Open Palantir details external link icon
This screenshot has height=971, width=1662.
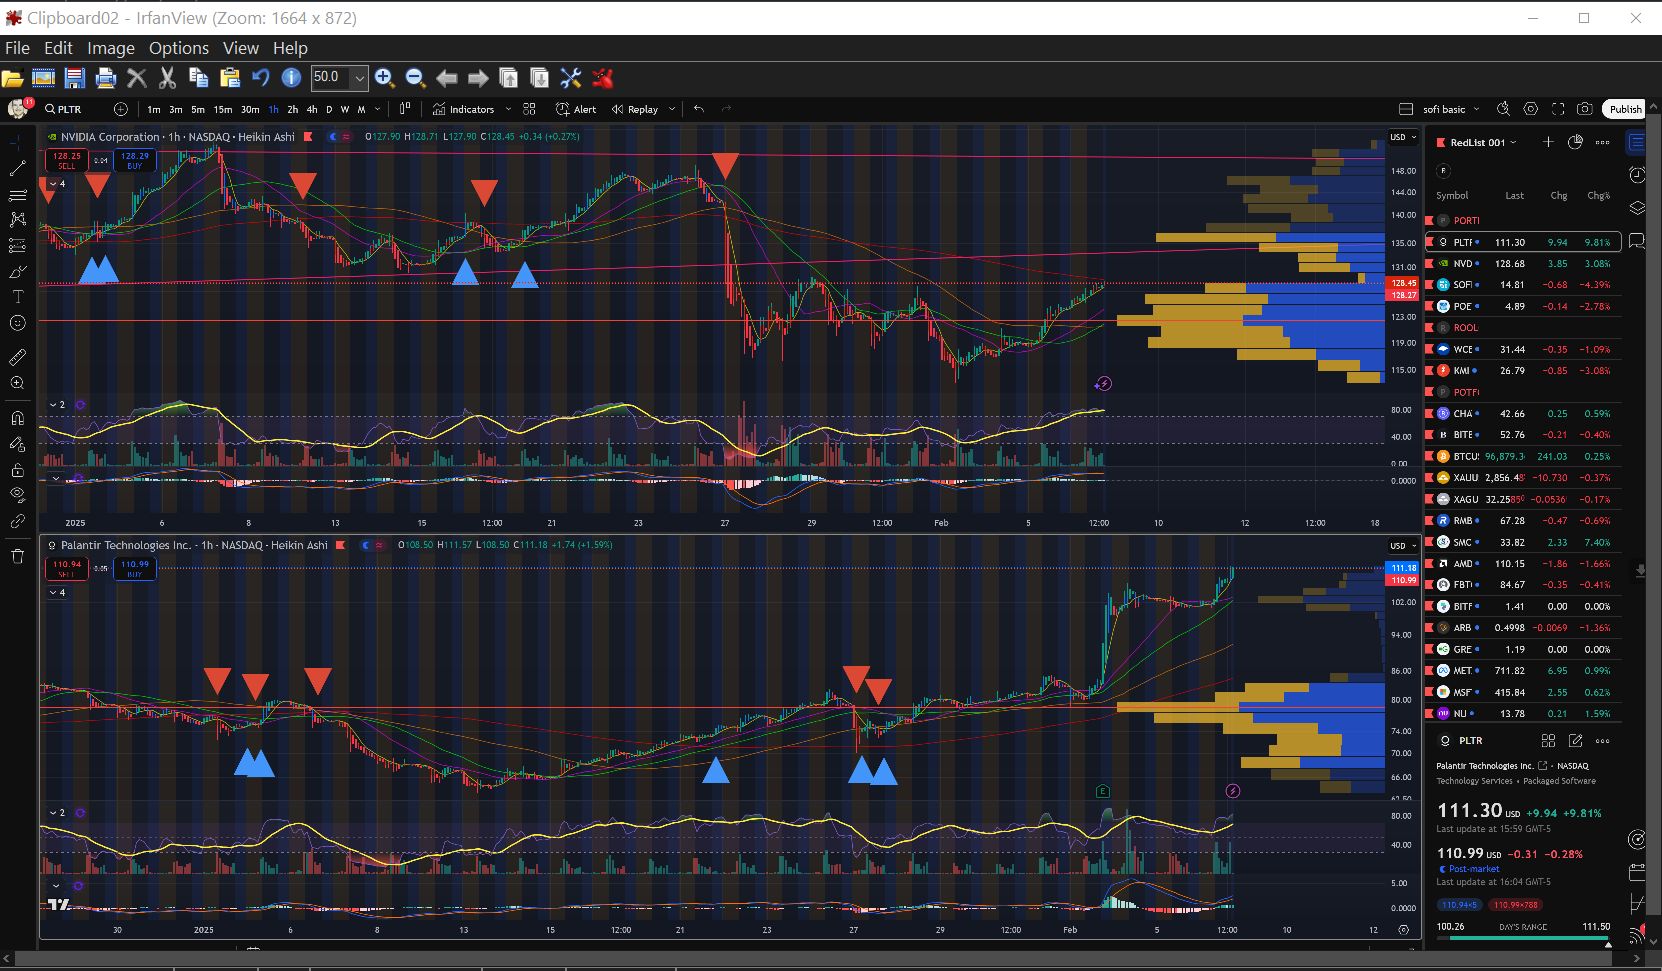pyautogui.click(x=1543, y=766)
